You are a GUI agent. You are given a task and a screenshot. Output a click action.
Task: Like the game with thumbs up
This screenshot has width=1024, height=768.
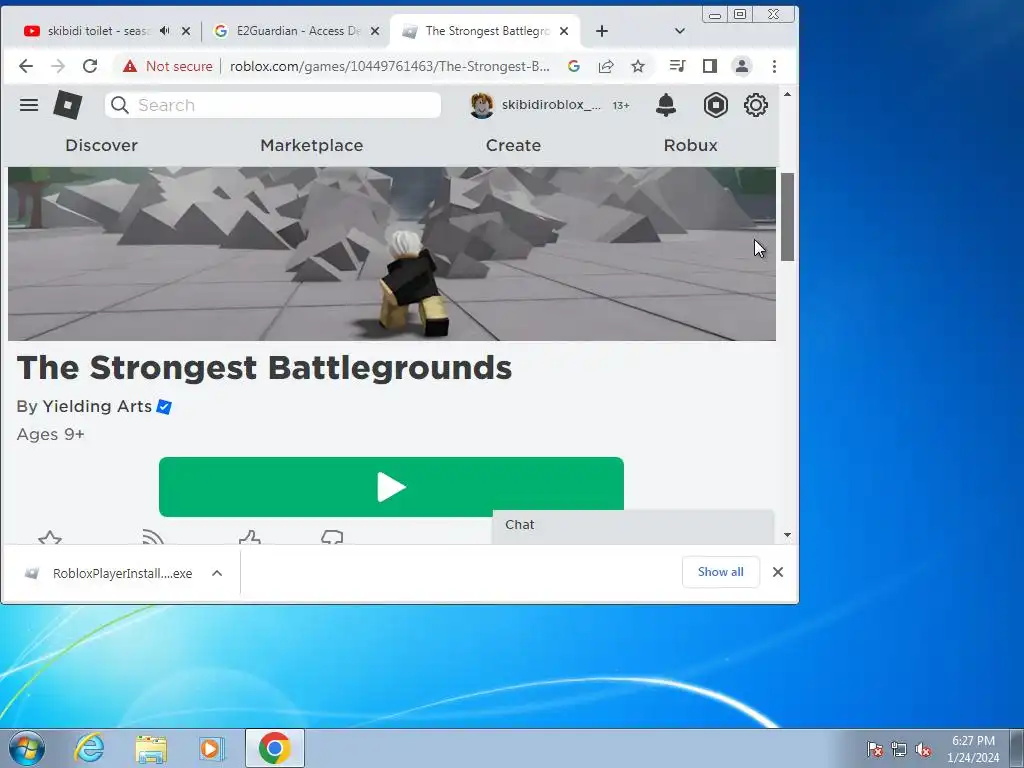(249, 538)
